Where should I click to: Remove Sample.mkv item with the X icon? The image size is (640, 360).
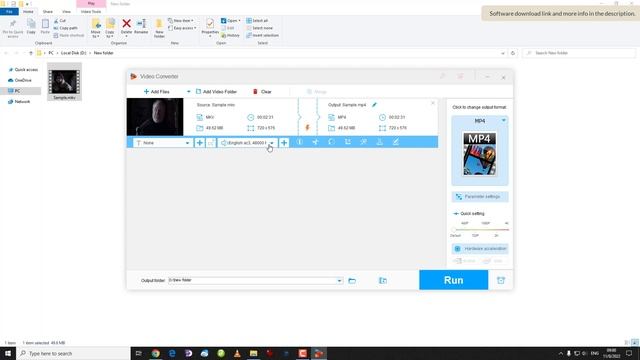tap(433, 103)
